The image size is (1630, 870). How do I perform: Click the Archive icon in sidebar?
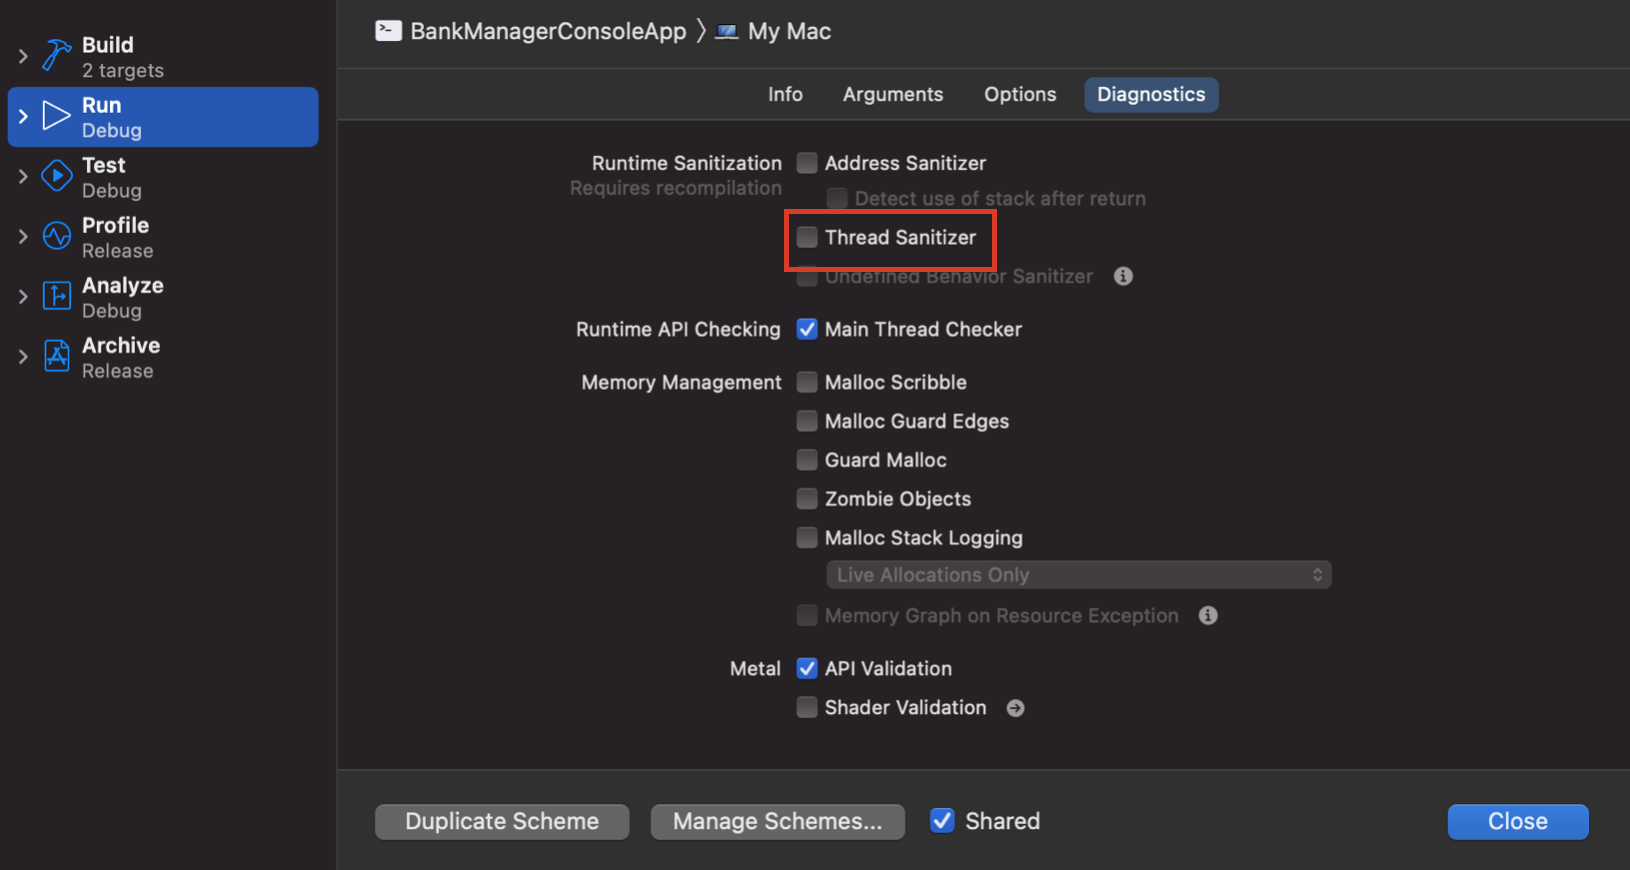click(56, 356)
